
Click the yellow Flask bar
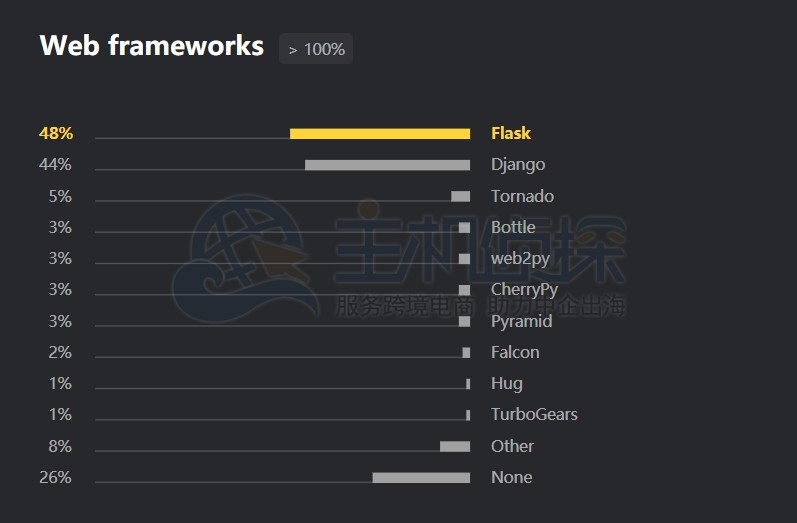pos(380,133)
